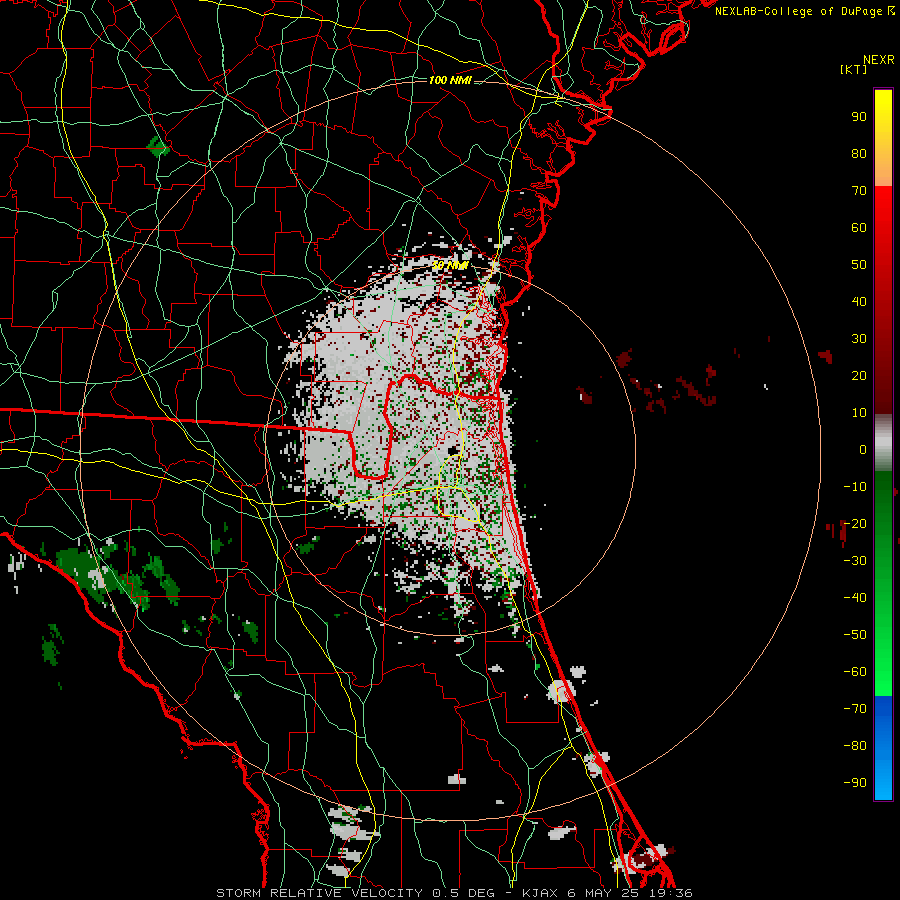Click the 50 value on the velocity scale
The image size is (900, 900).
859,265
